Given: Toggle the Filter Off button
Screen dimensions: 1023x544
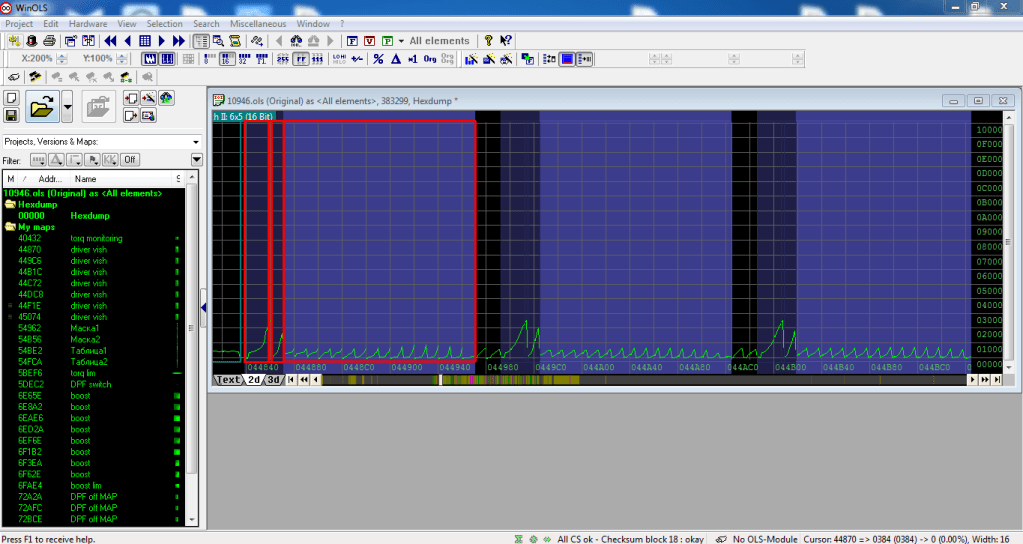Looking at the screenshot, I should tap(130, 160).
